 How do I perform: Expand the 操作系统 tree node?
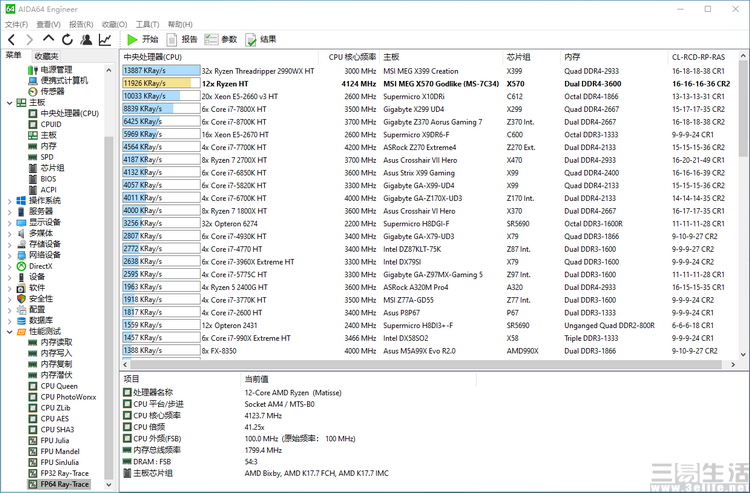[9, 200]
